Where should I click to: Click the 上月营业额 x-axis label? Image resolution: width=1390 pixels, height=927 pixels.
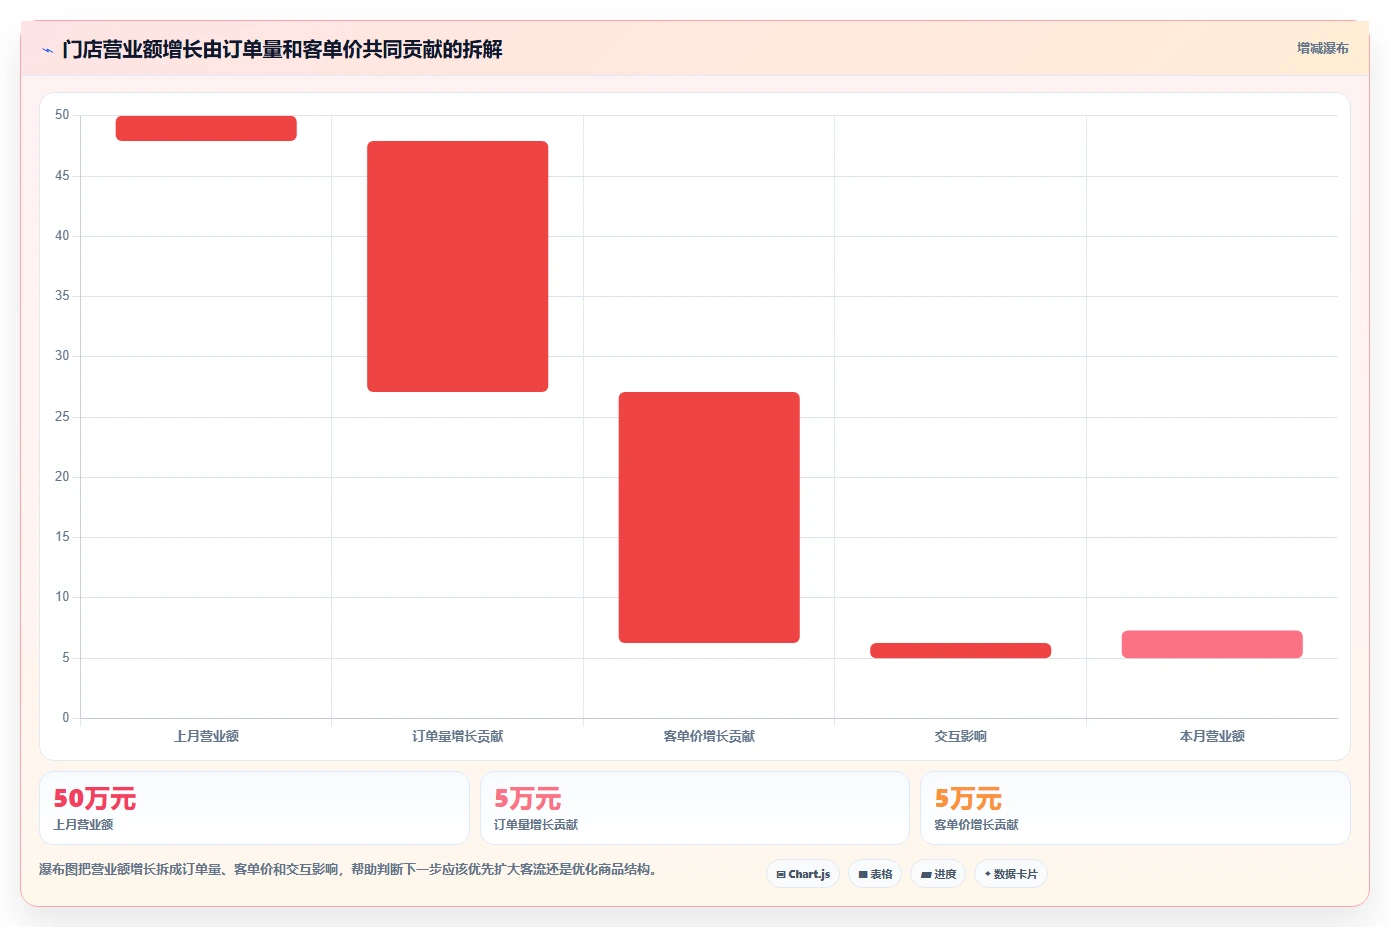206,736
